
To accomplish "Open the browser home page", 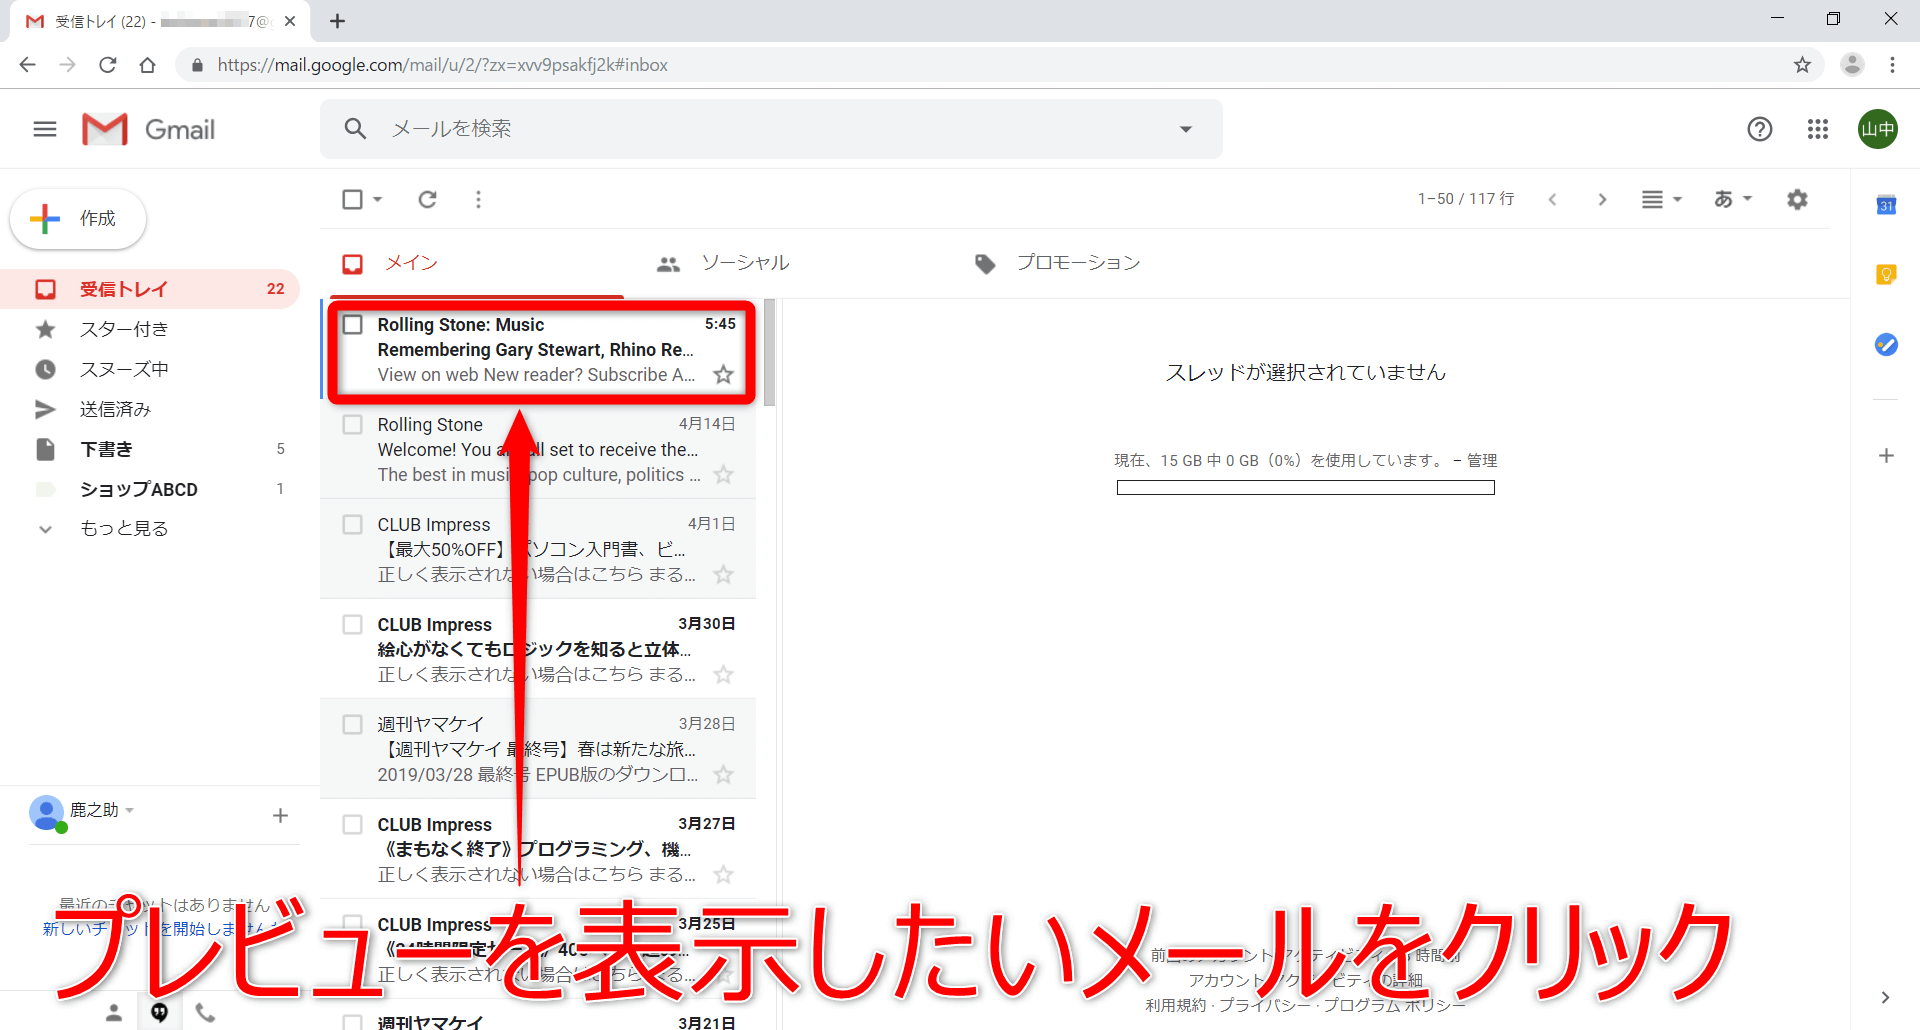I will click(147, 65).
